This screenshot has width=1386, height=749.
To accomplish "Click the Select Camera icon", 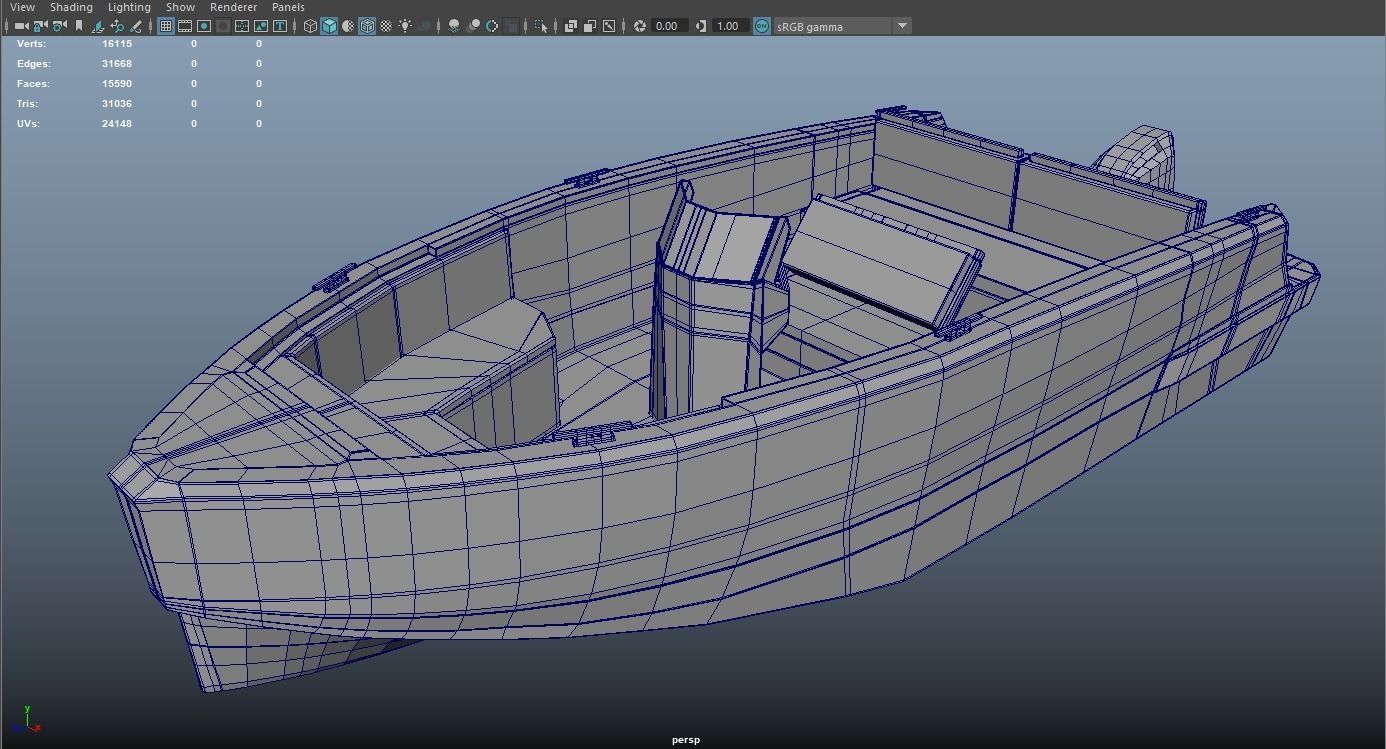I will coord(22,26).
